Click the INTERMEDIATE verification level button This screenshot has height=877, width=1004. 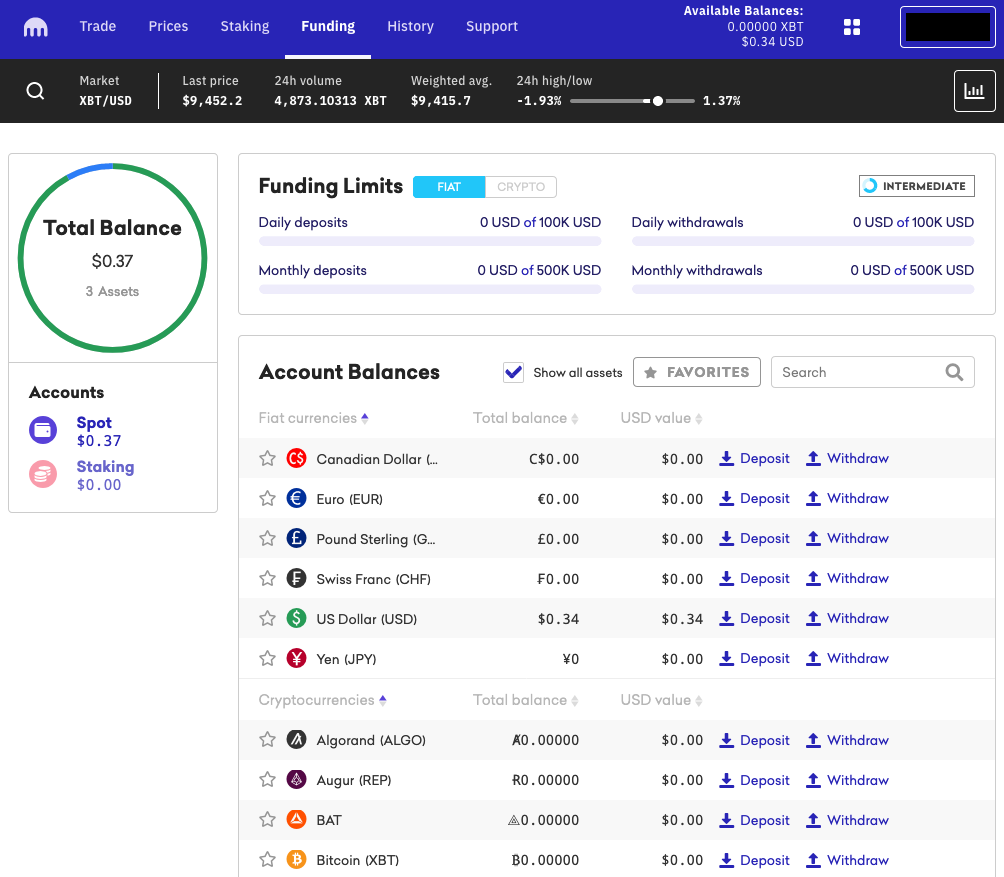click(x=916, y=186)
